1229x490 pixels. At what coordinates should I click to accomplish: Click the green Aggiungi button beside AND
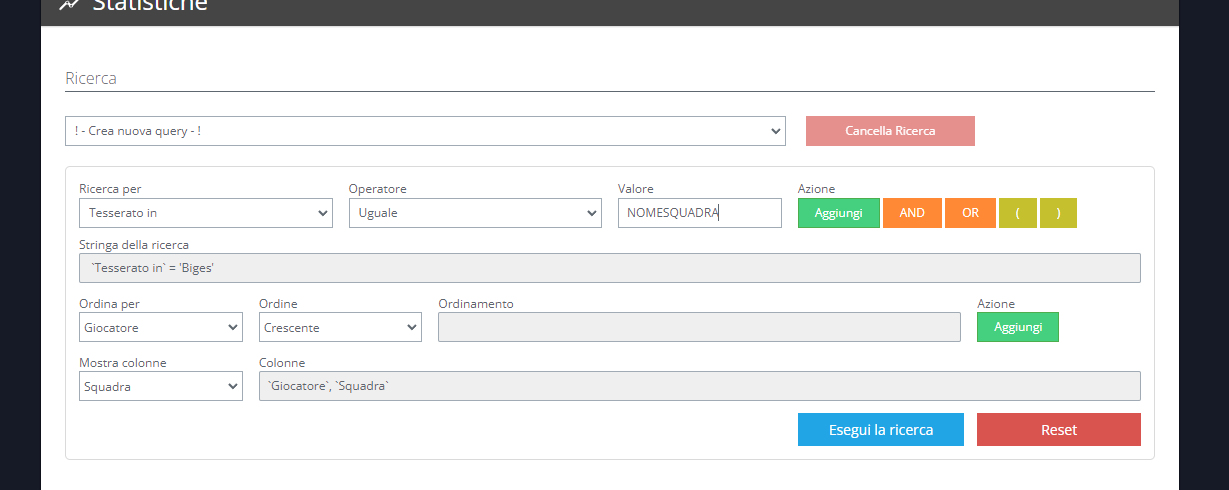click(x=838, y=213)
